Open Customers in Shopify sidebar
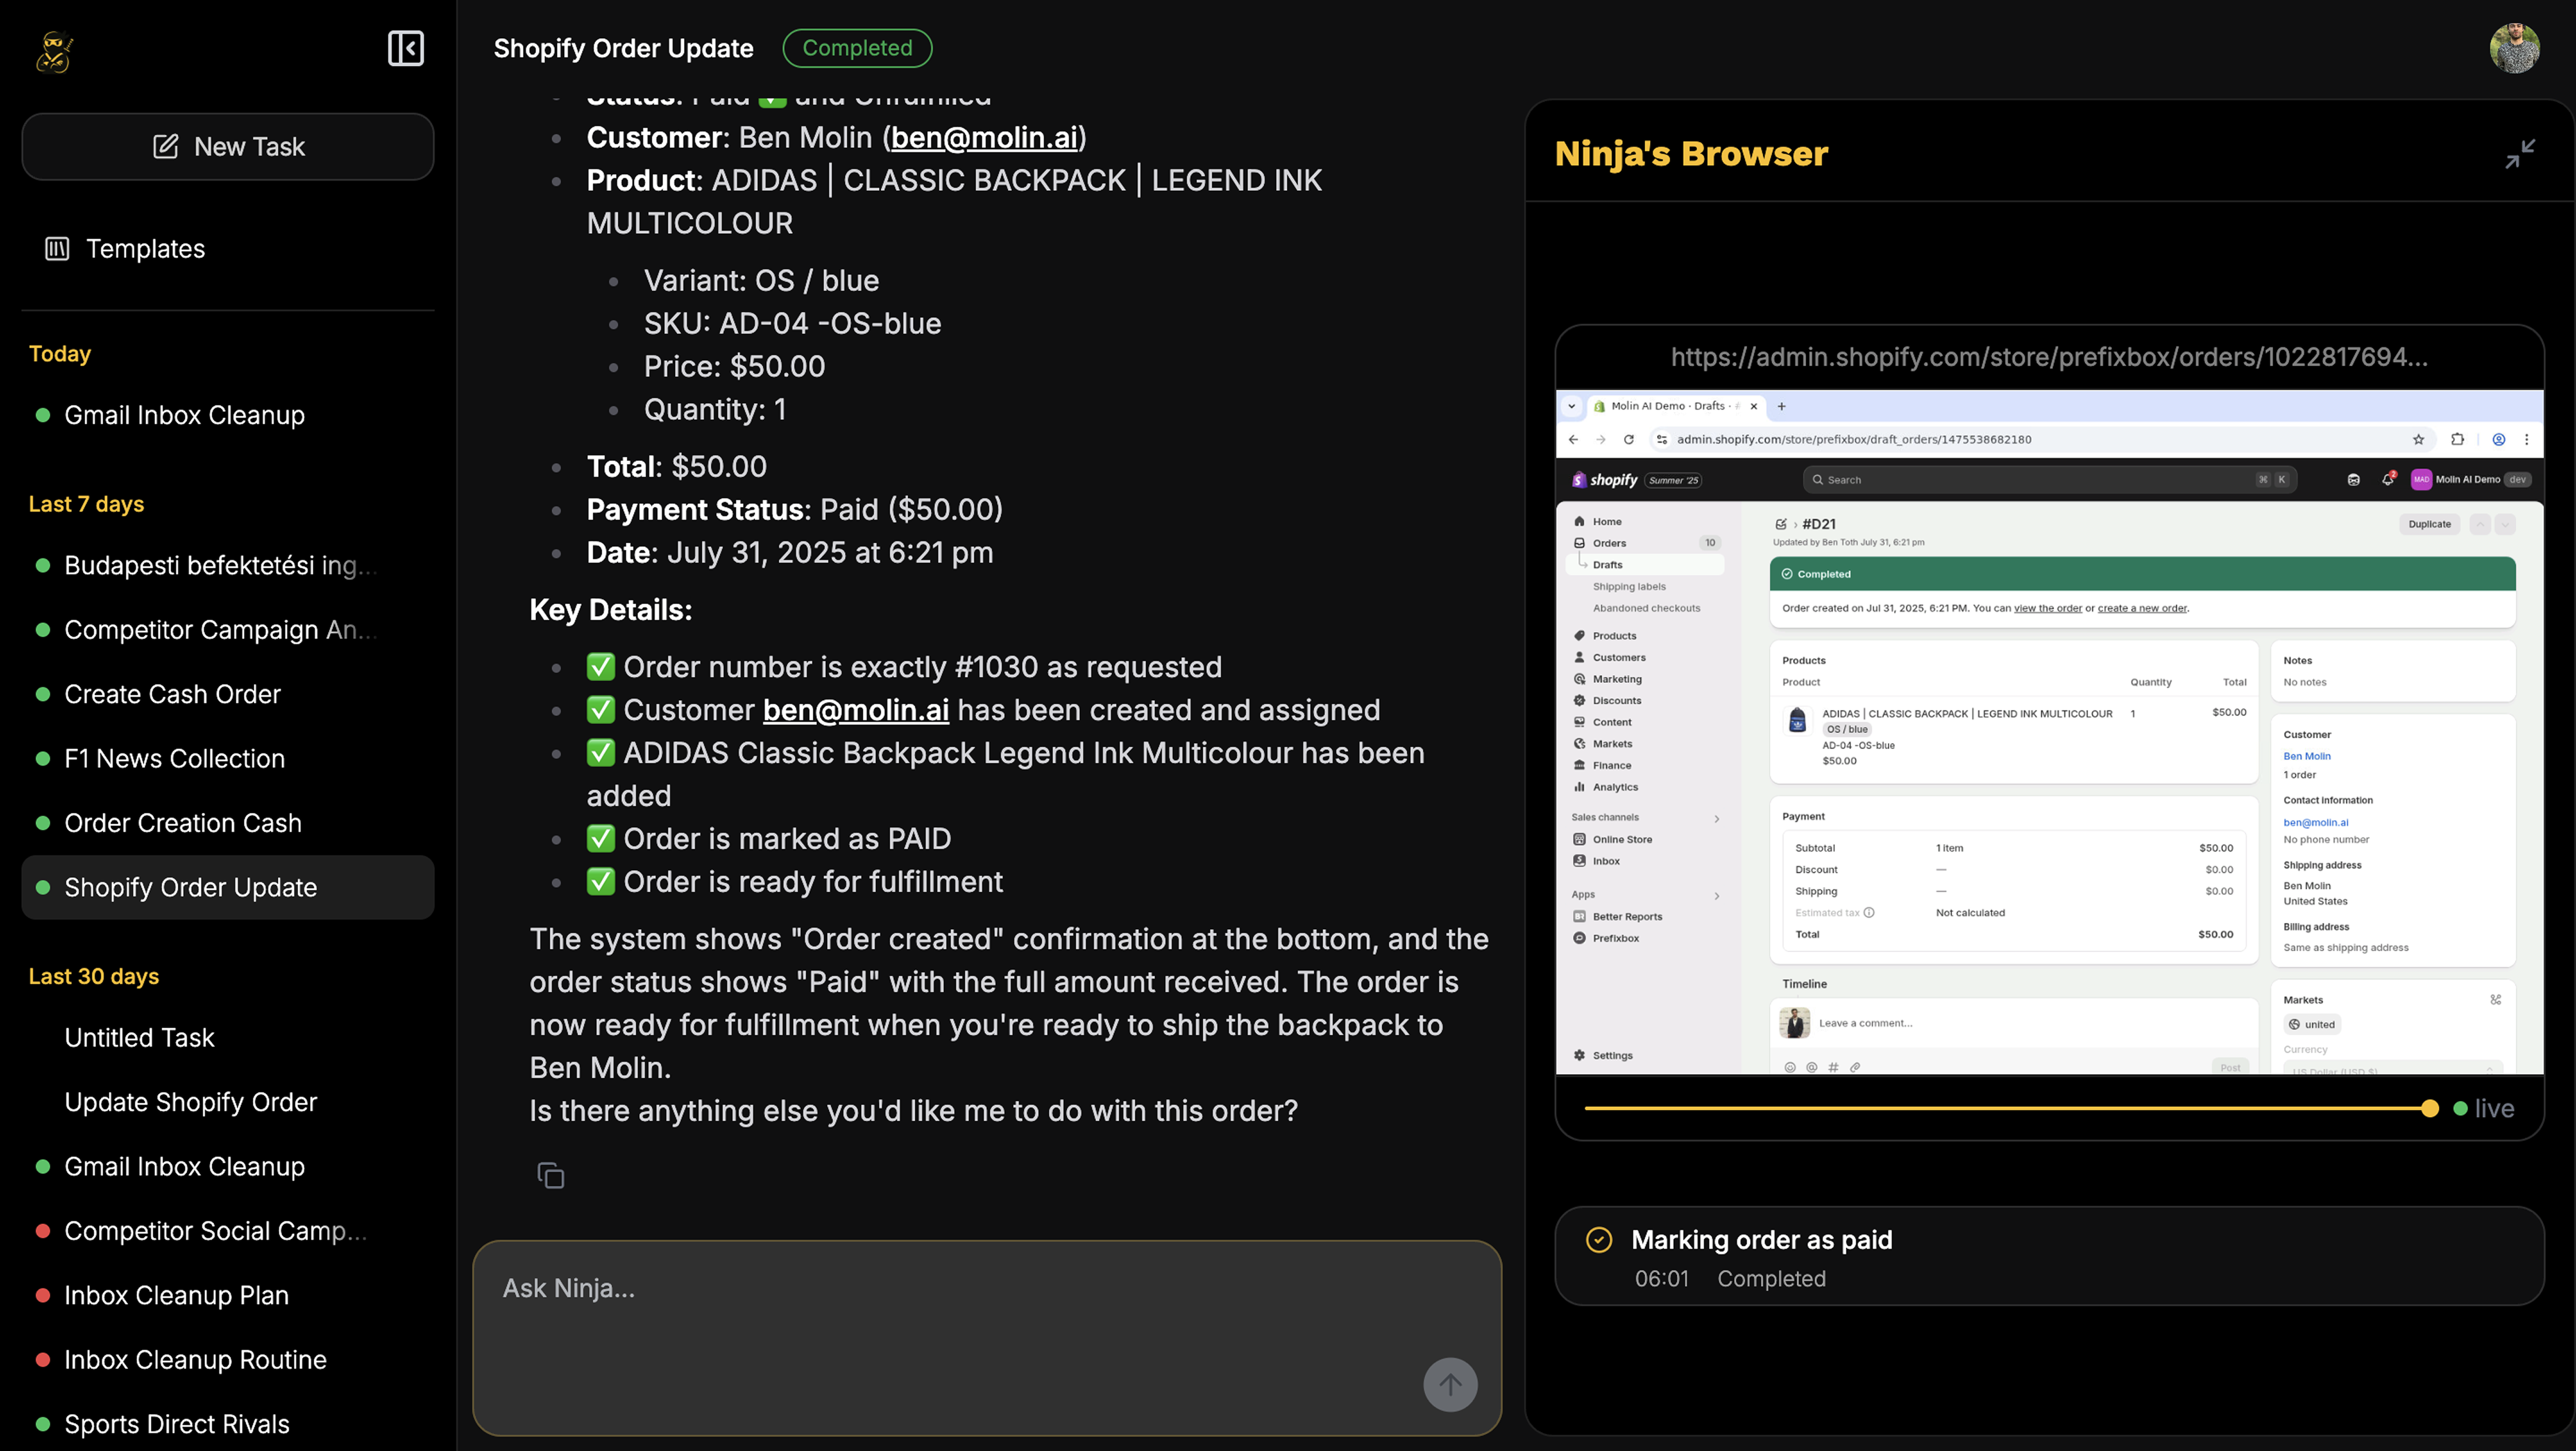The height and width of the screenshot is (1451, 2576). click(x=1618, y=658)
